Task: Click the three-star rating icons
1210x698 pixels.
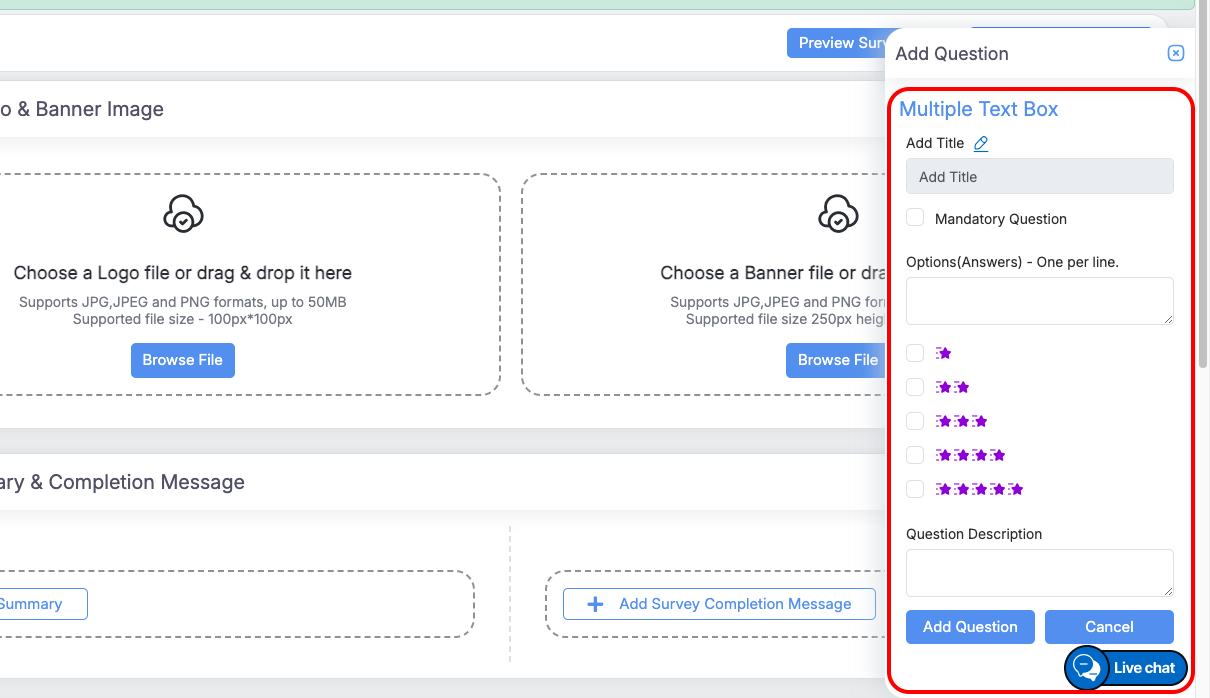Action: click(961, 421)
